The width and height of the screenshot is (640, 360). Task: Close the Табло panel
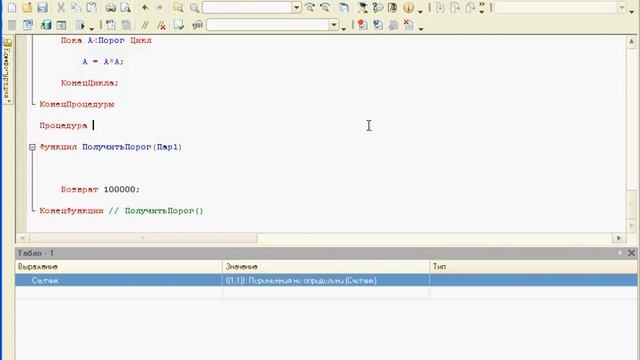tap(631, 253)
